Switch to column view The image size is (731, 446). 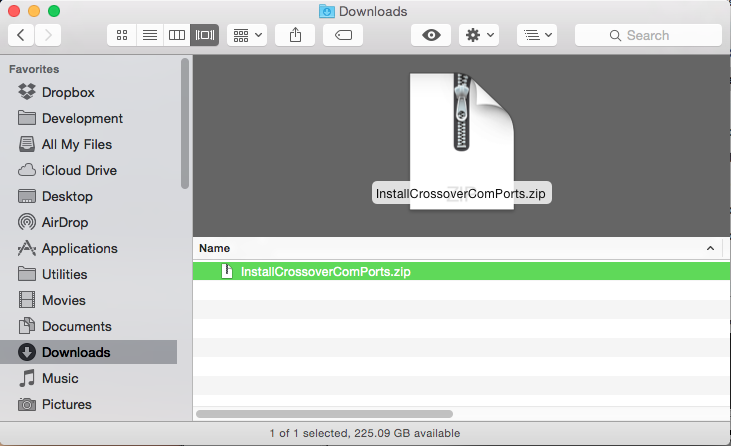point(177,35)
